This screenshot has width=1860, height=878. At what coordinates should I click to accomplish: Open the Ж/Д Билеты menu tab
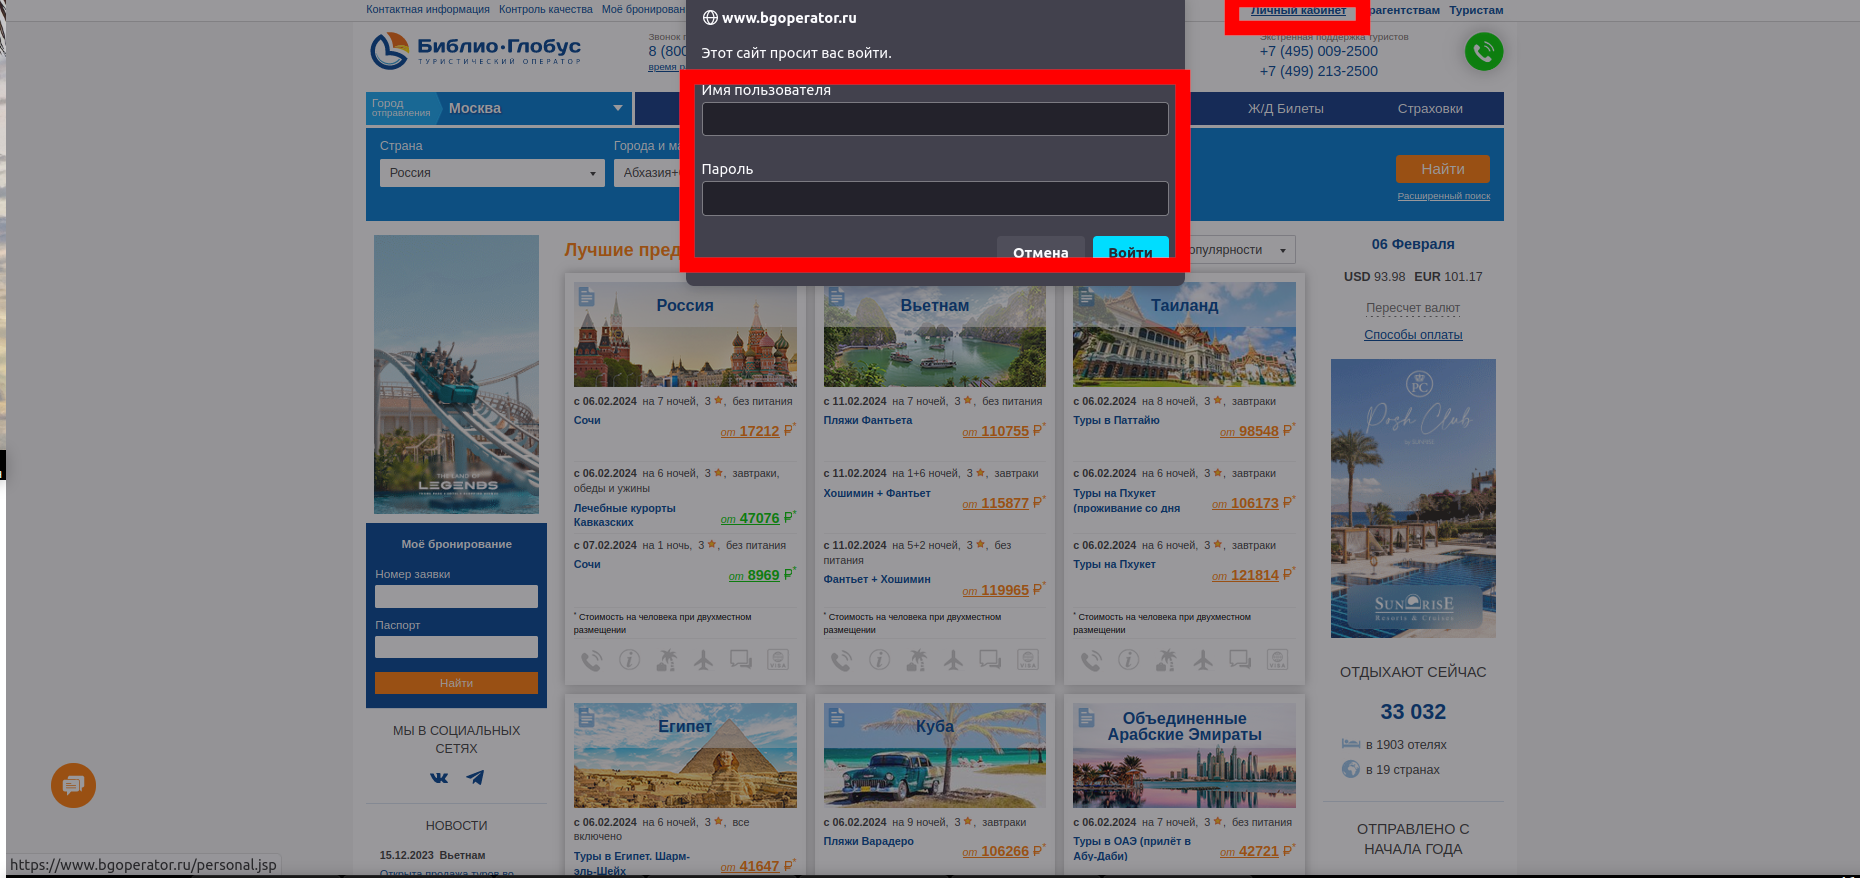click(x=1285, y=109)
